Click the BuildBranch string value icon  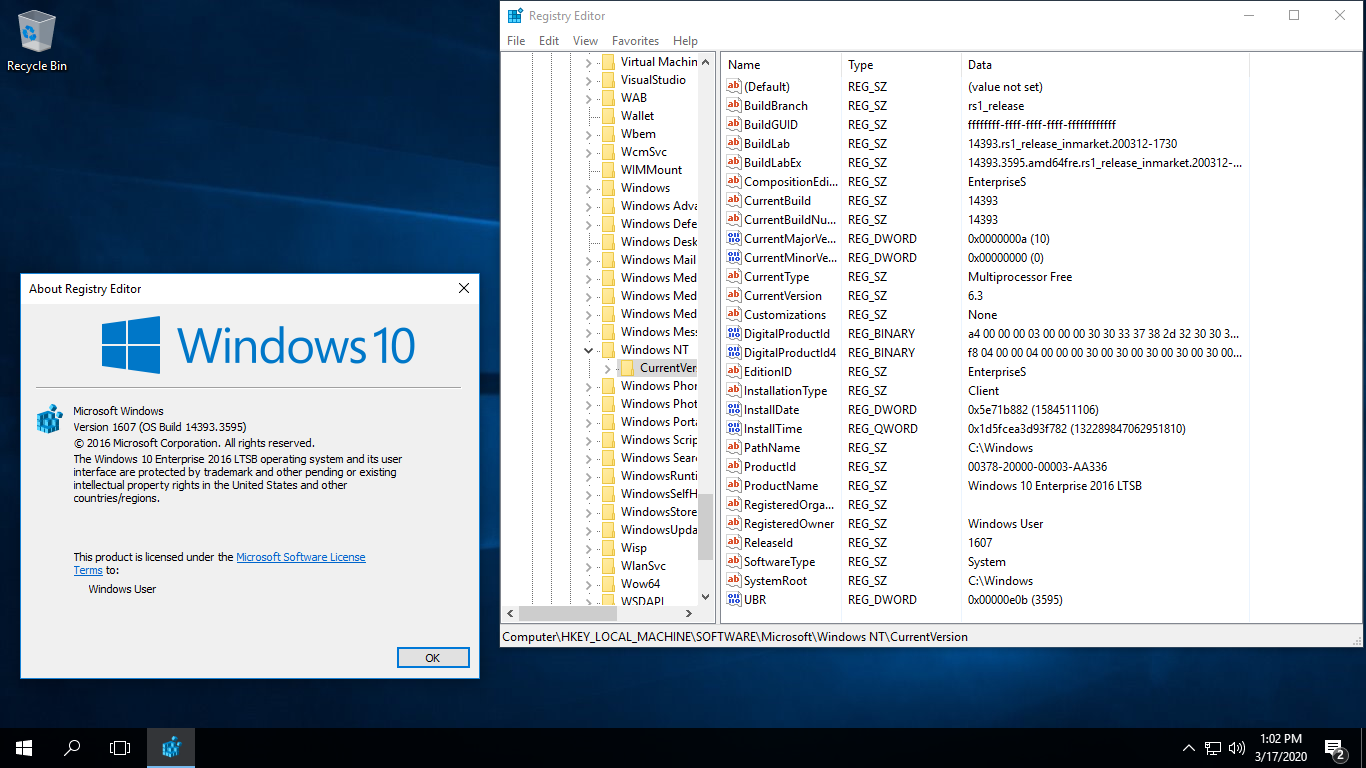click(733, 105)
